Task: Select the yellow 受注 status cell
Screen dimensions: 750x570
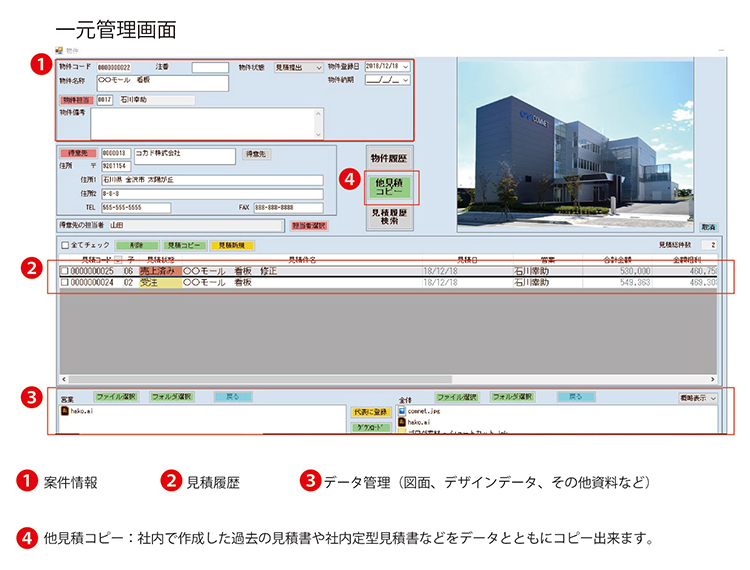Action: (160, 283)
